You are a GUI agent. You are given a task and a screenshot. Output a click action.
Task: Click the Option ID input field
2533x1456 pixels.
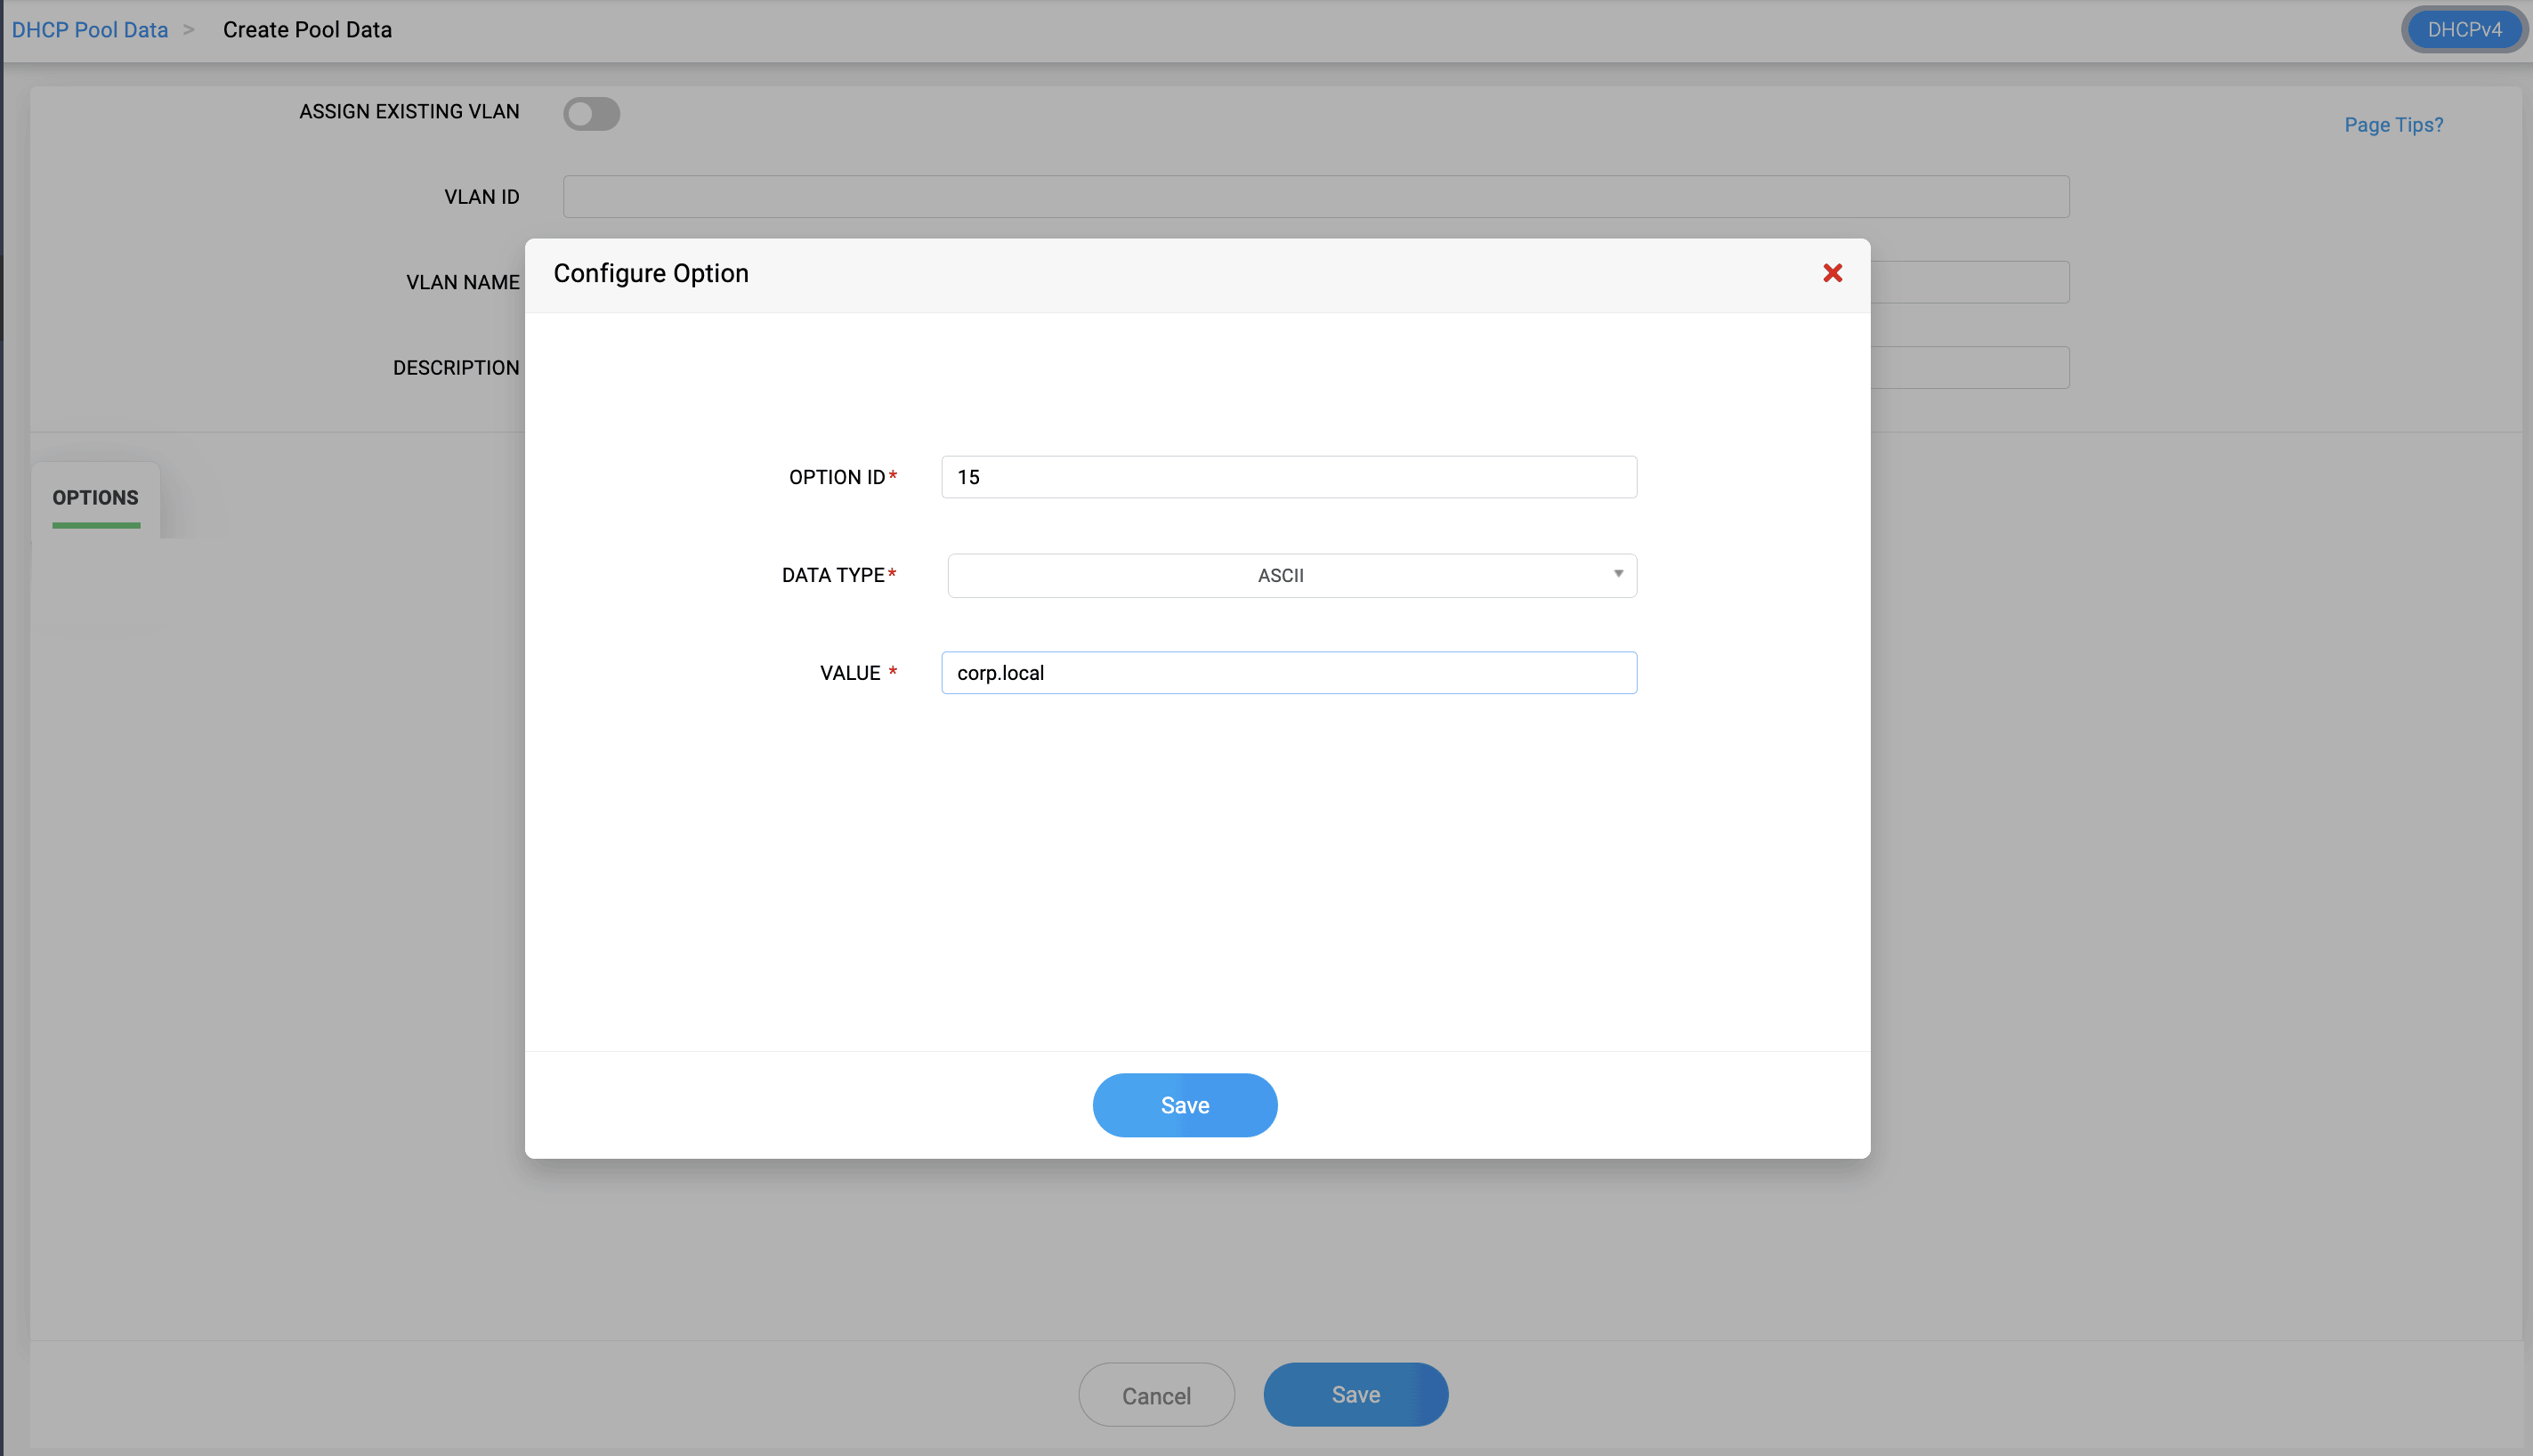[1288, 477]
